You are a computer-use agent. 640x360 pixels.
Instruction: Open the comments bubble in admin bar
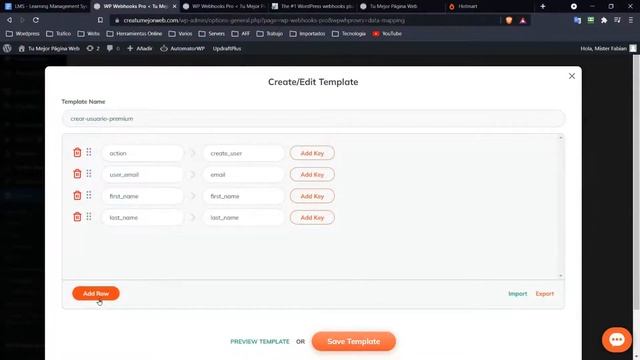click(x=113, y=48)
